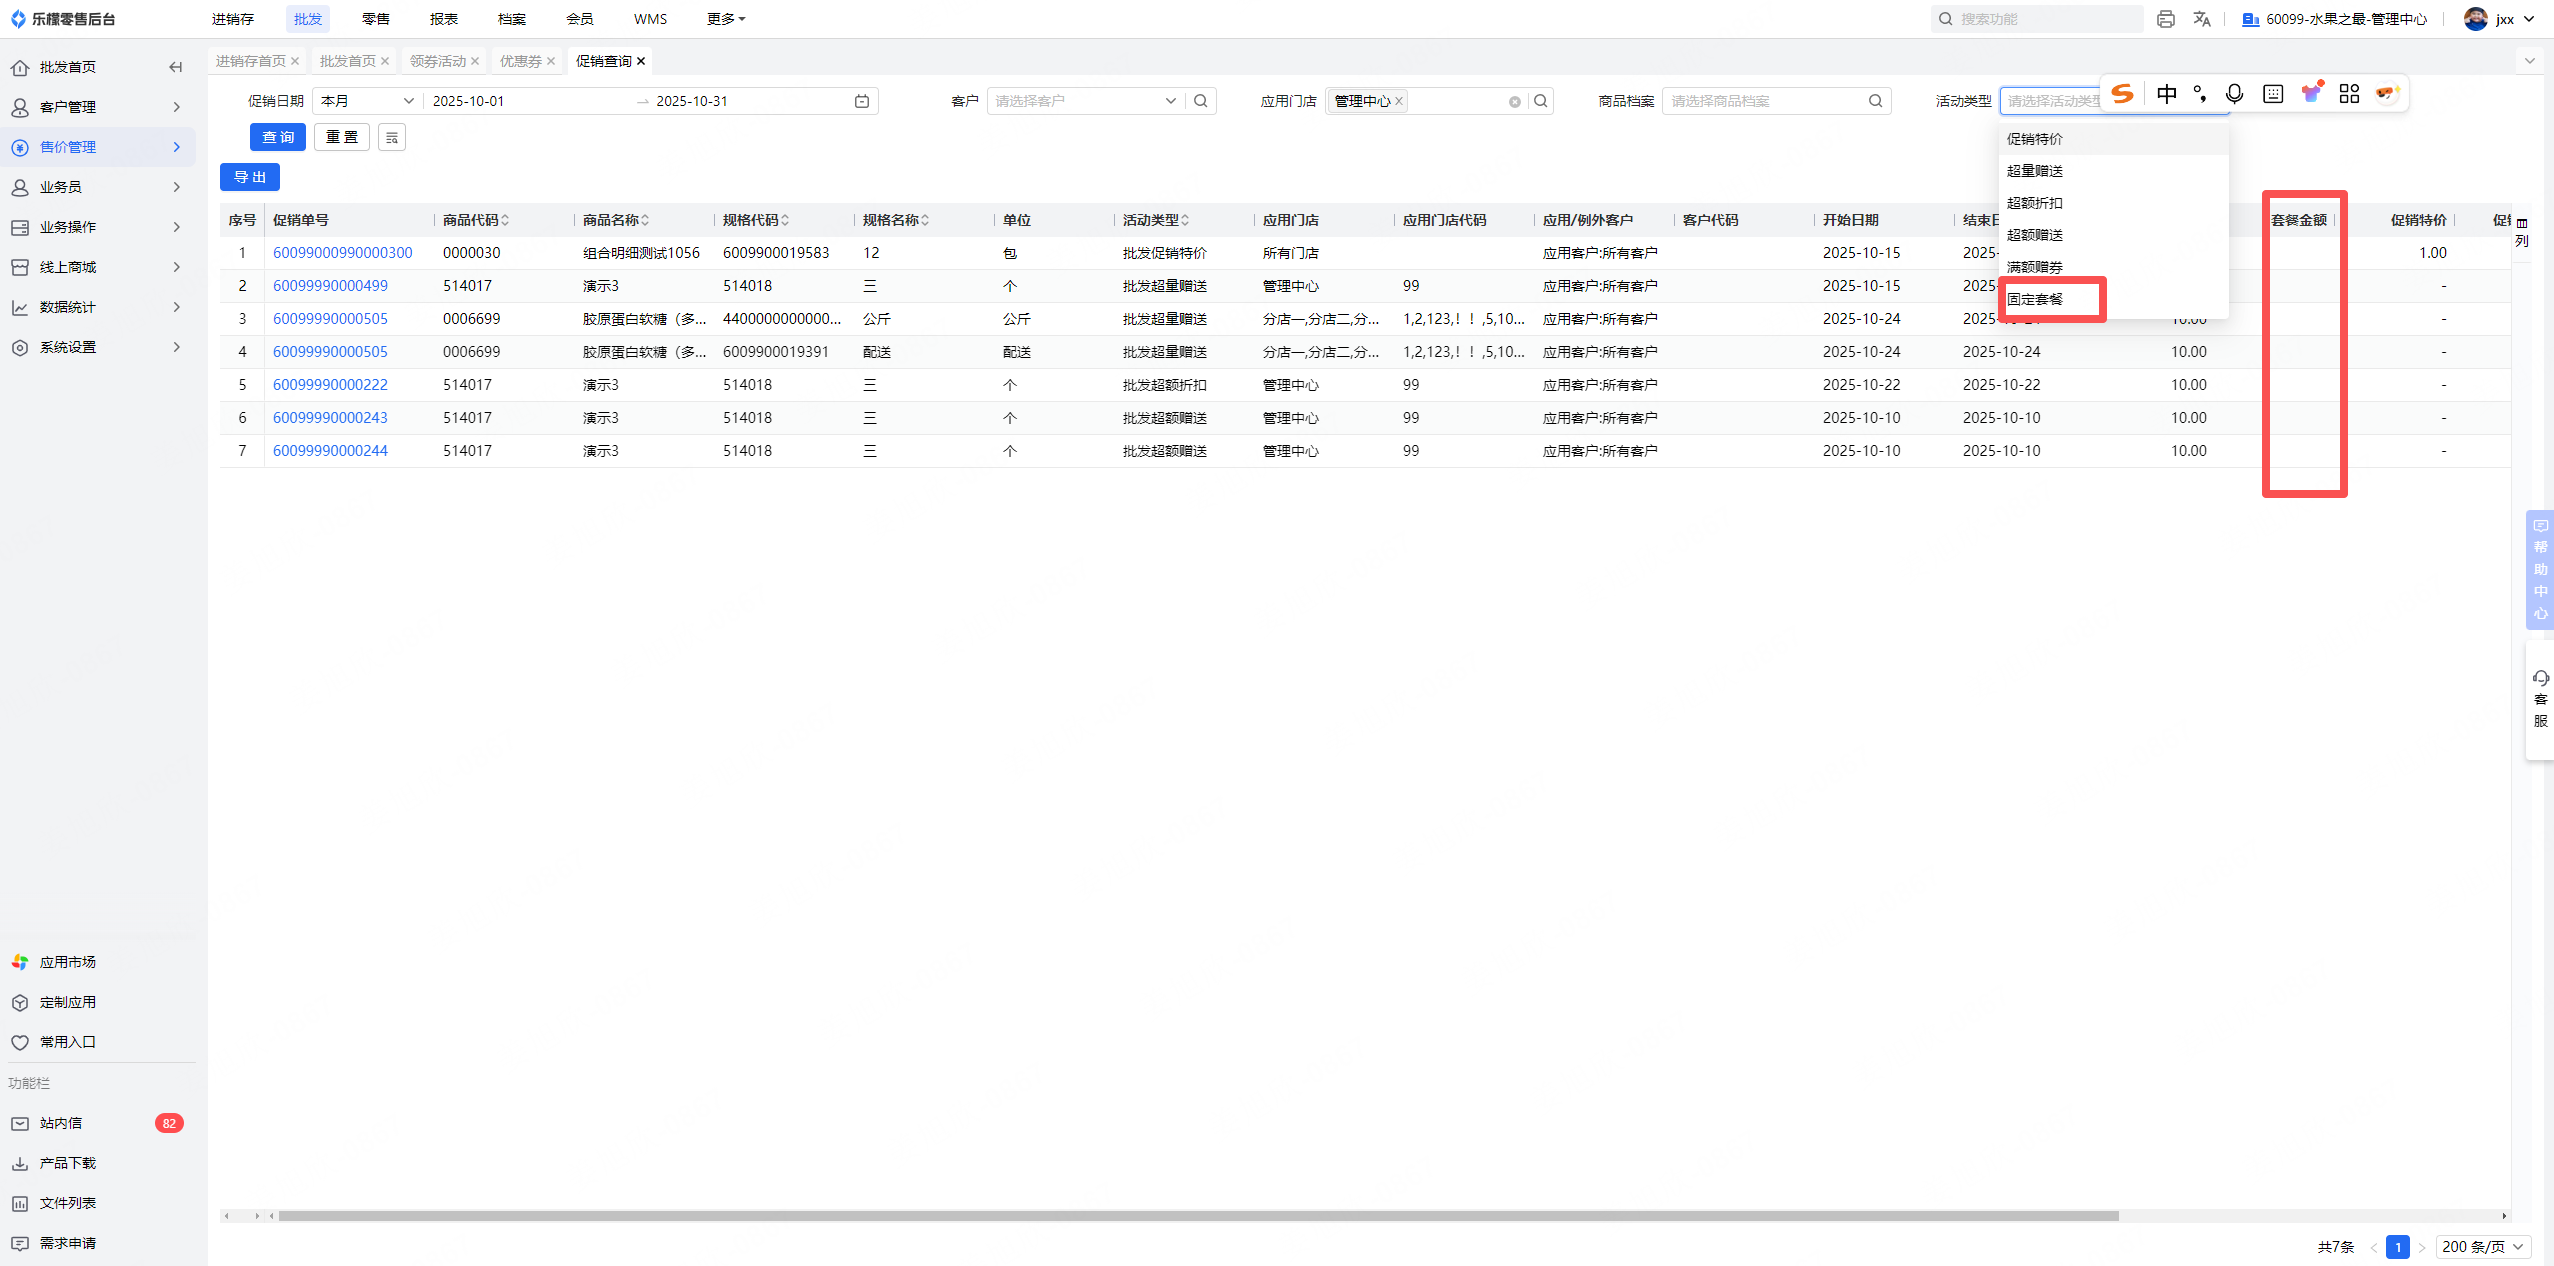
Task: Click the microphone icon in input toolbar
Action: pos(2234,94)
